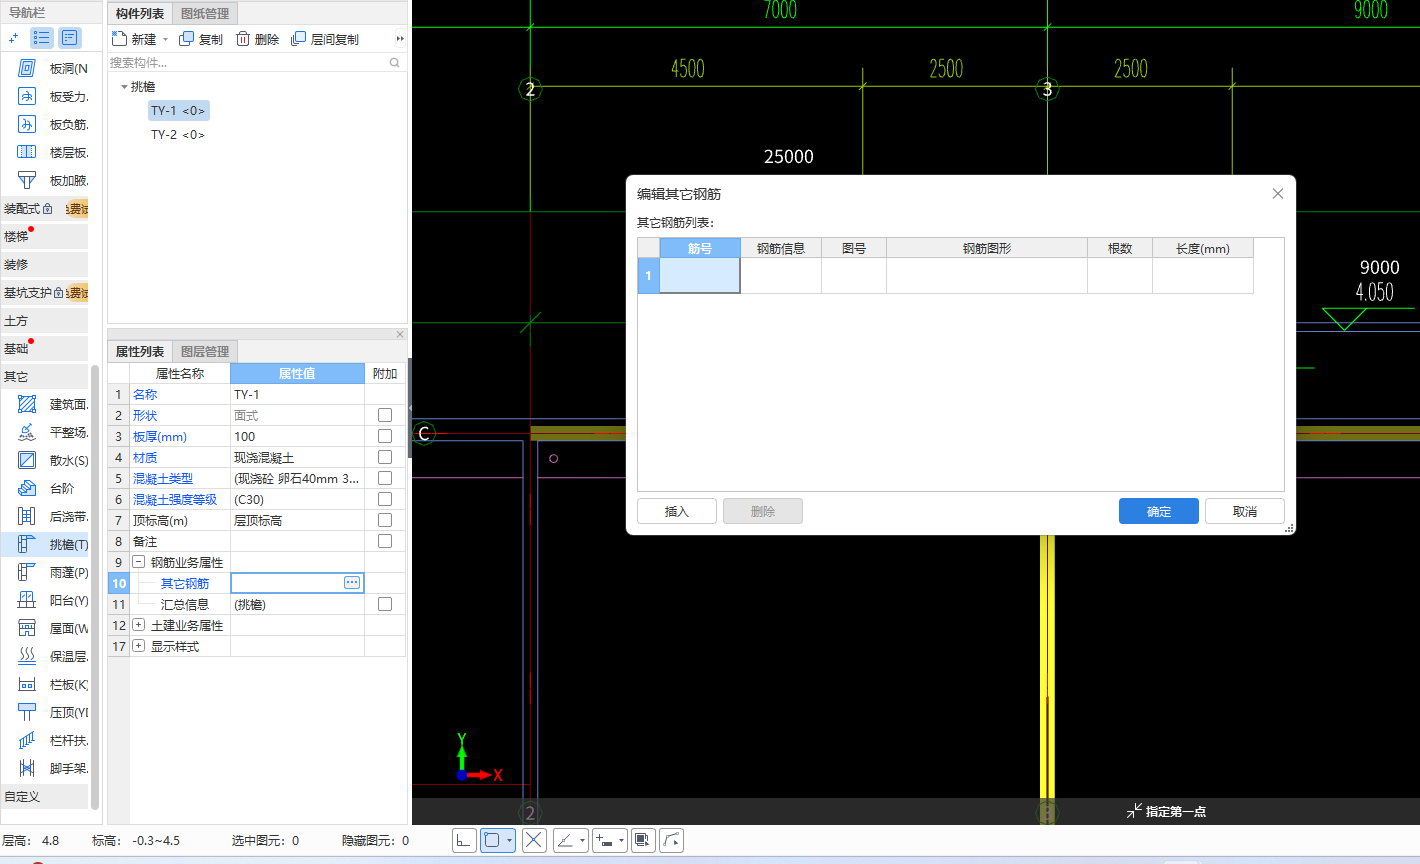The height and width of the screenshot is (864, 1420).
Task: Click the 筋号 cell in row 1
Action: [x=700, y=275]
